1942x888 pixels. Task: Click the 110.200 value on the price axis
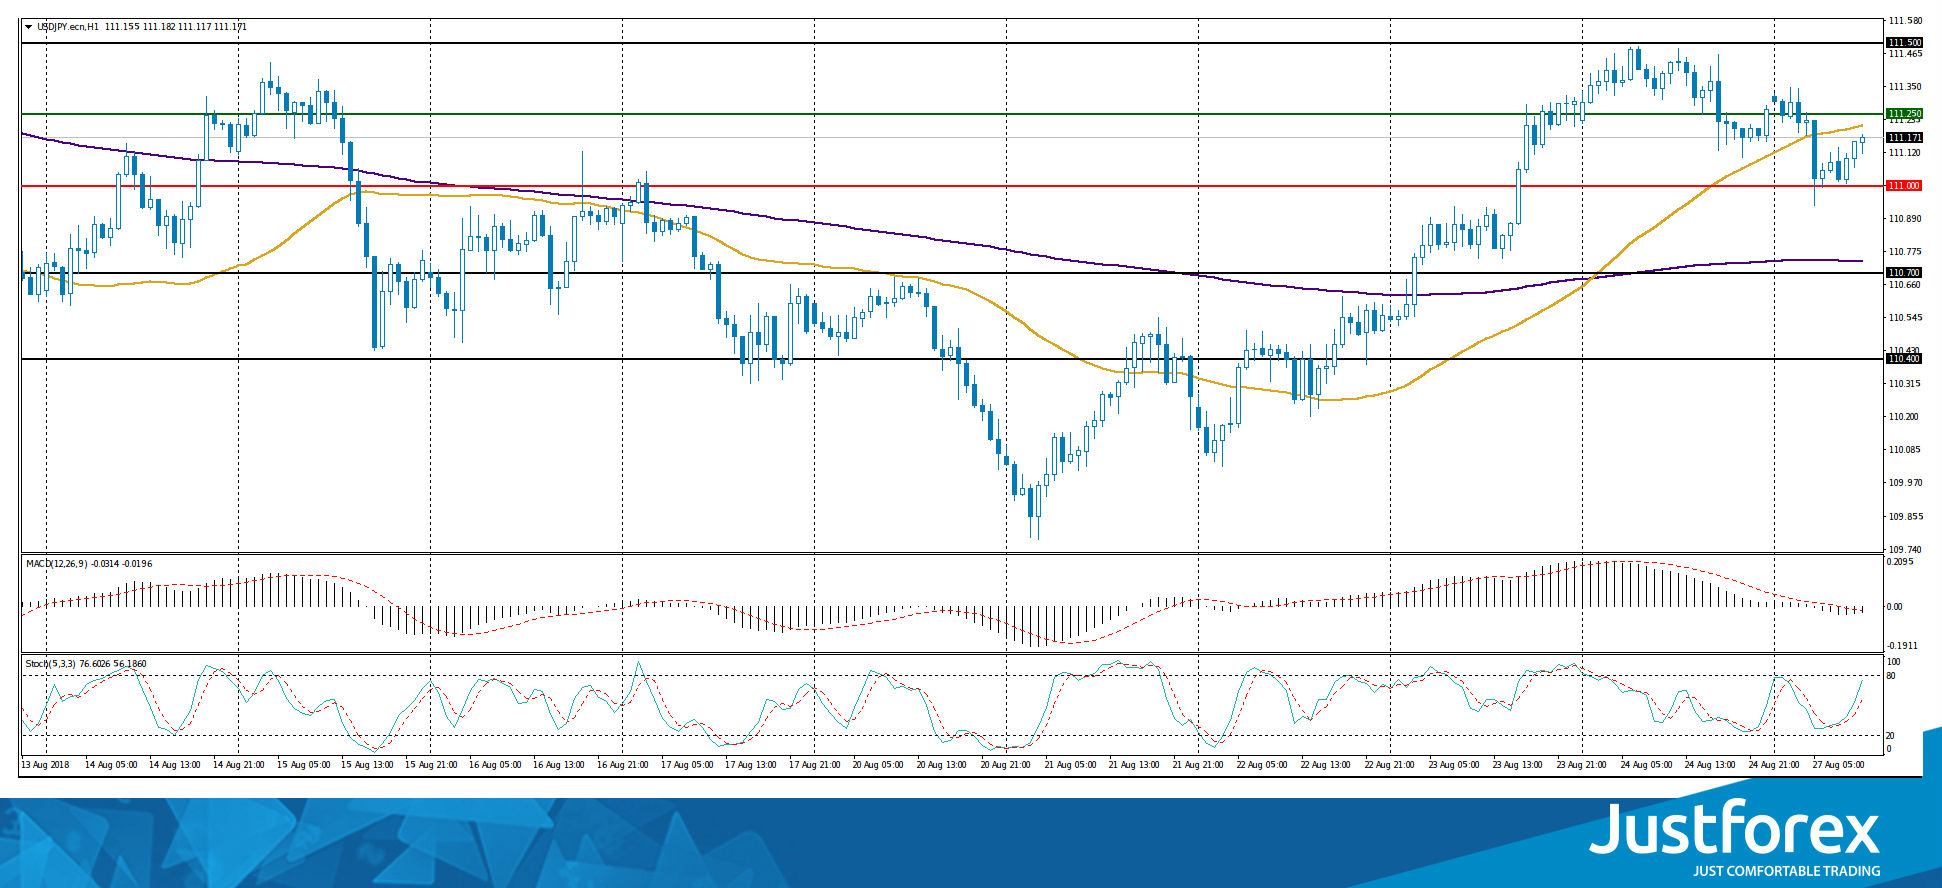click(1904, 417)
